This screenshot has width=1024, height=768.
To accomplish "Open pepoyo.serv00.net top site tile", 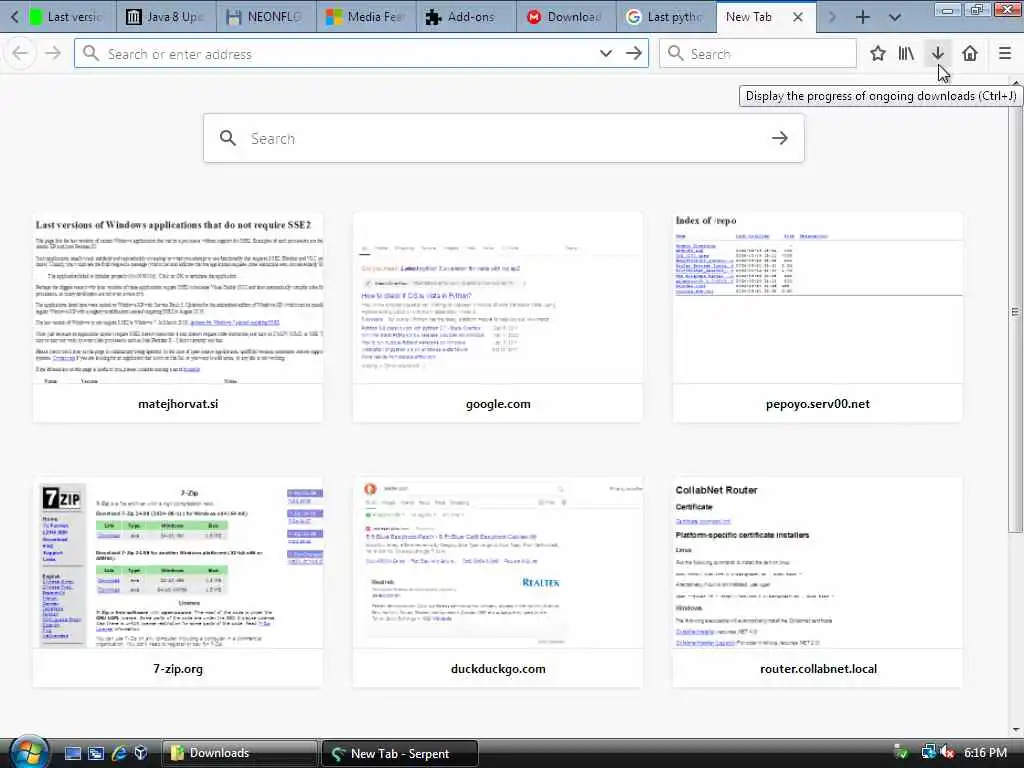I will [x=818, y=317].
